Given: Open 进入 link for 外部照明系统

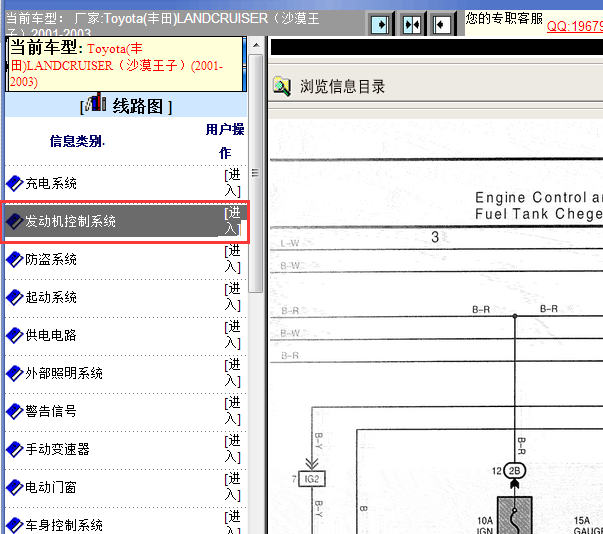Looking at the screenshot, I should (x=233, y=373).
